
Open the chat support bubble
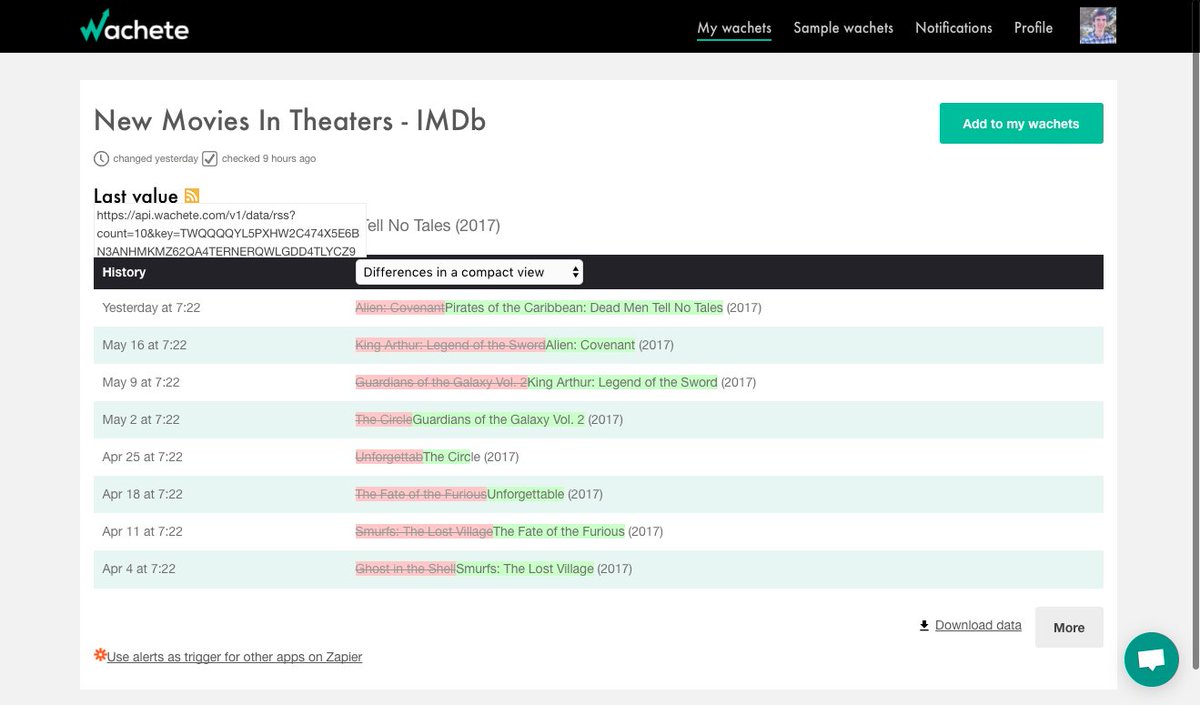click(1151, 660)
